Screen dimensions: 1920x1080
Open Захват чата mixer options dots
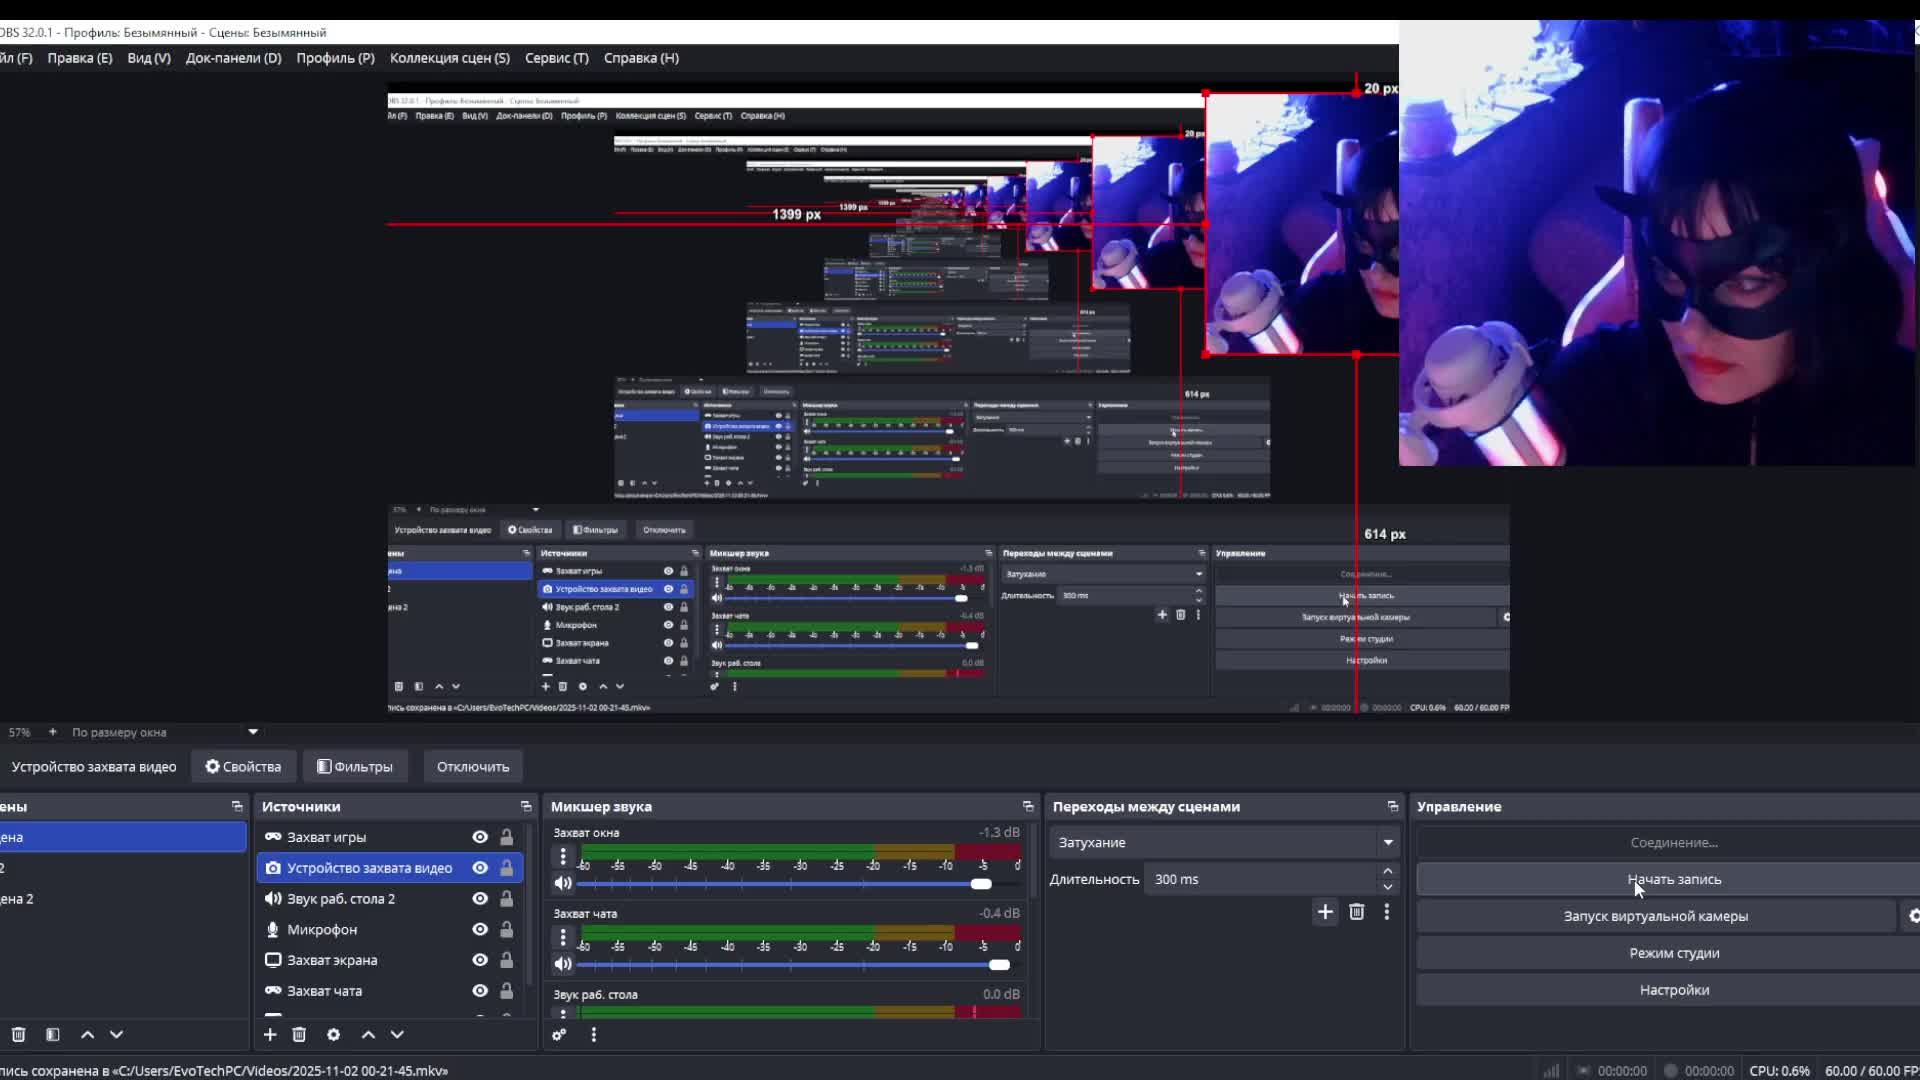coord(563,937)
